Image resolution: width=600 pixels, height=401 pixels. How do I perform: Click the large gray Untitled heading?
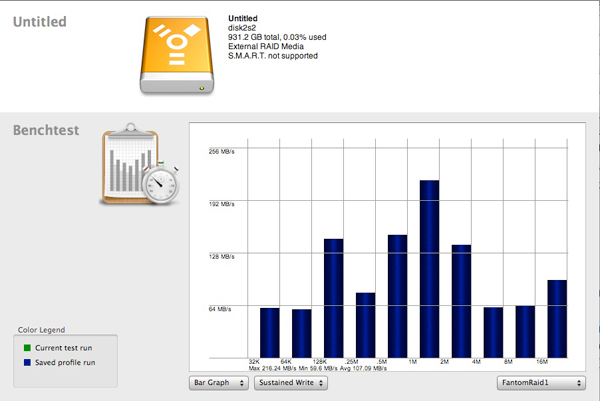[40, 22]
